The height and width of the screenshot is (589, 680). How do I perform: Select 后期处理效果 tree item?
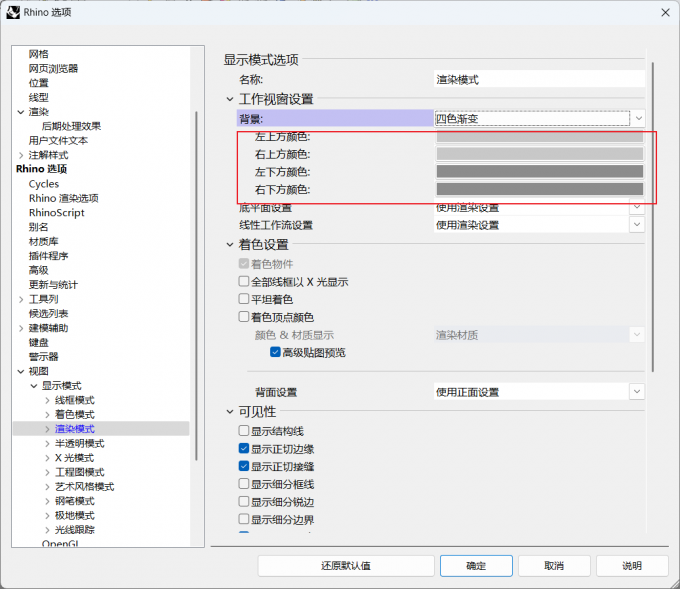click(x=71, y=126)
